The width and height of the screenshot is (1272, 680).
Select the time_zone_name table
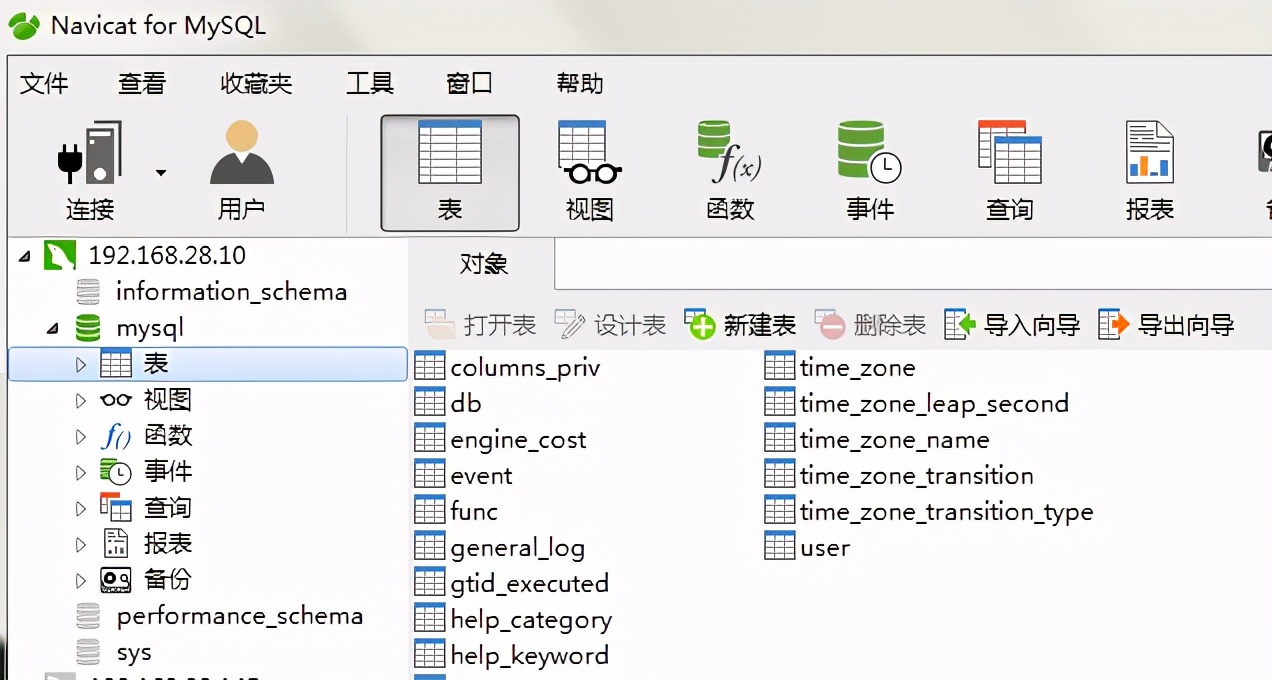[x=894, y=440]
